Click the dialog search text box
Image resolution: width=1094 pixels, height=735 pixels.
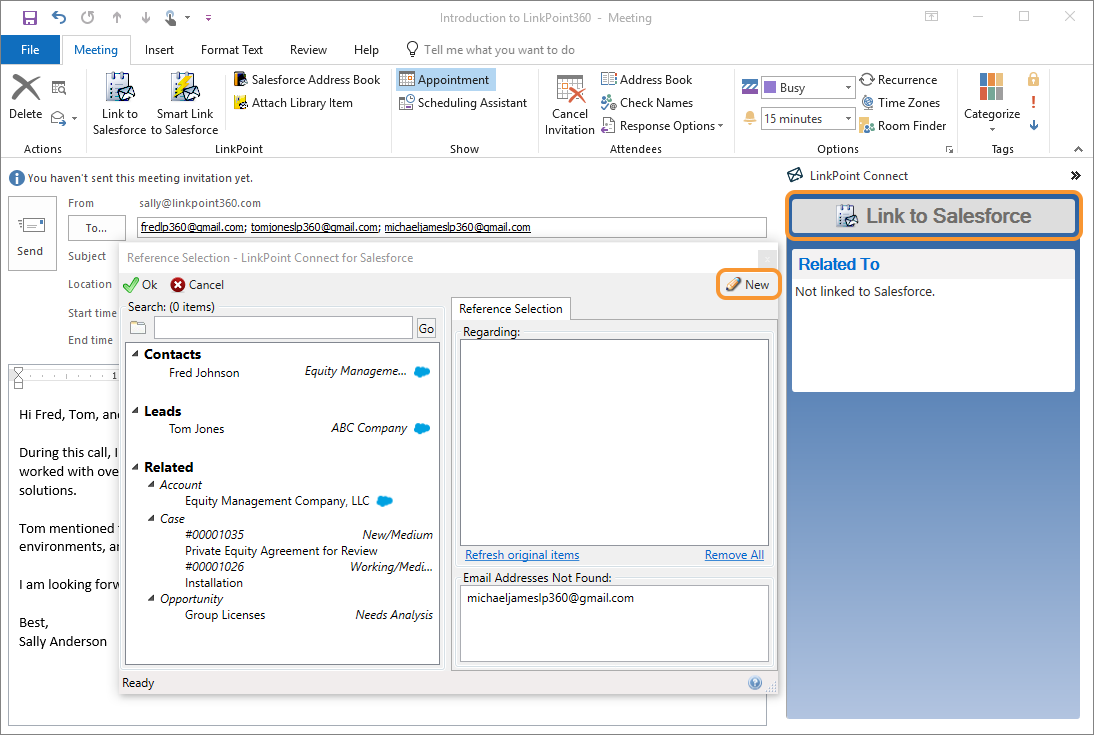pos(283,327)
